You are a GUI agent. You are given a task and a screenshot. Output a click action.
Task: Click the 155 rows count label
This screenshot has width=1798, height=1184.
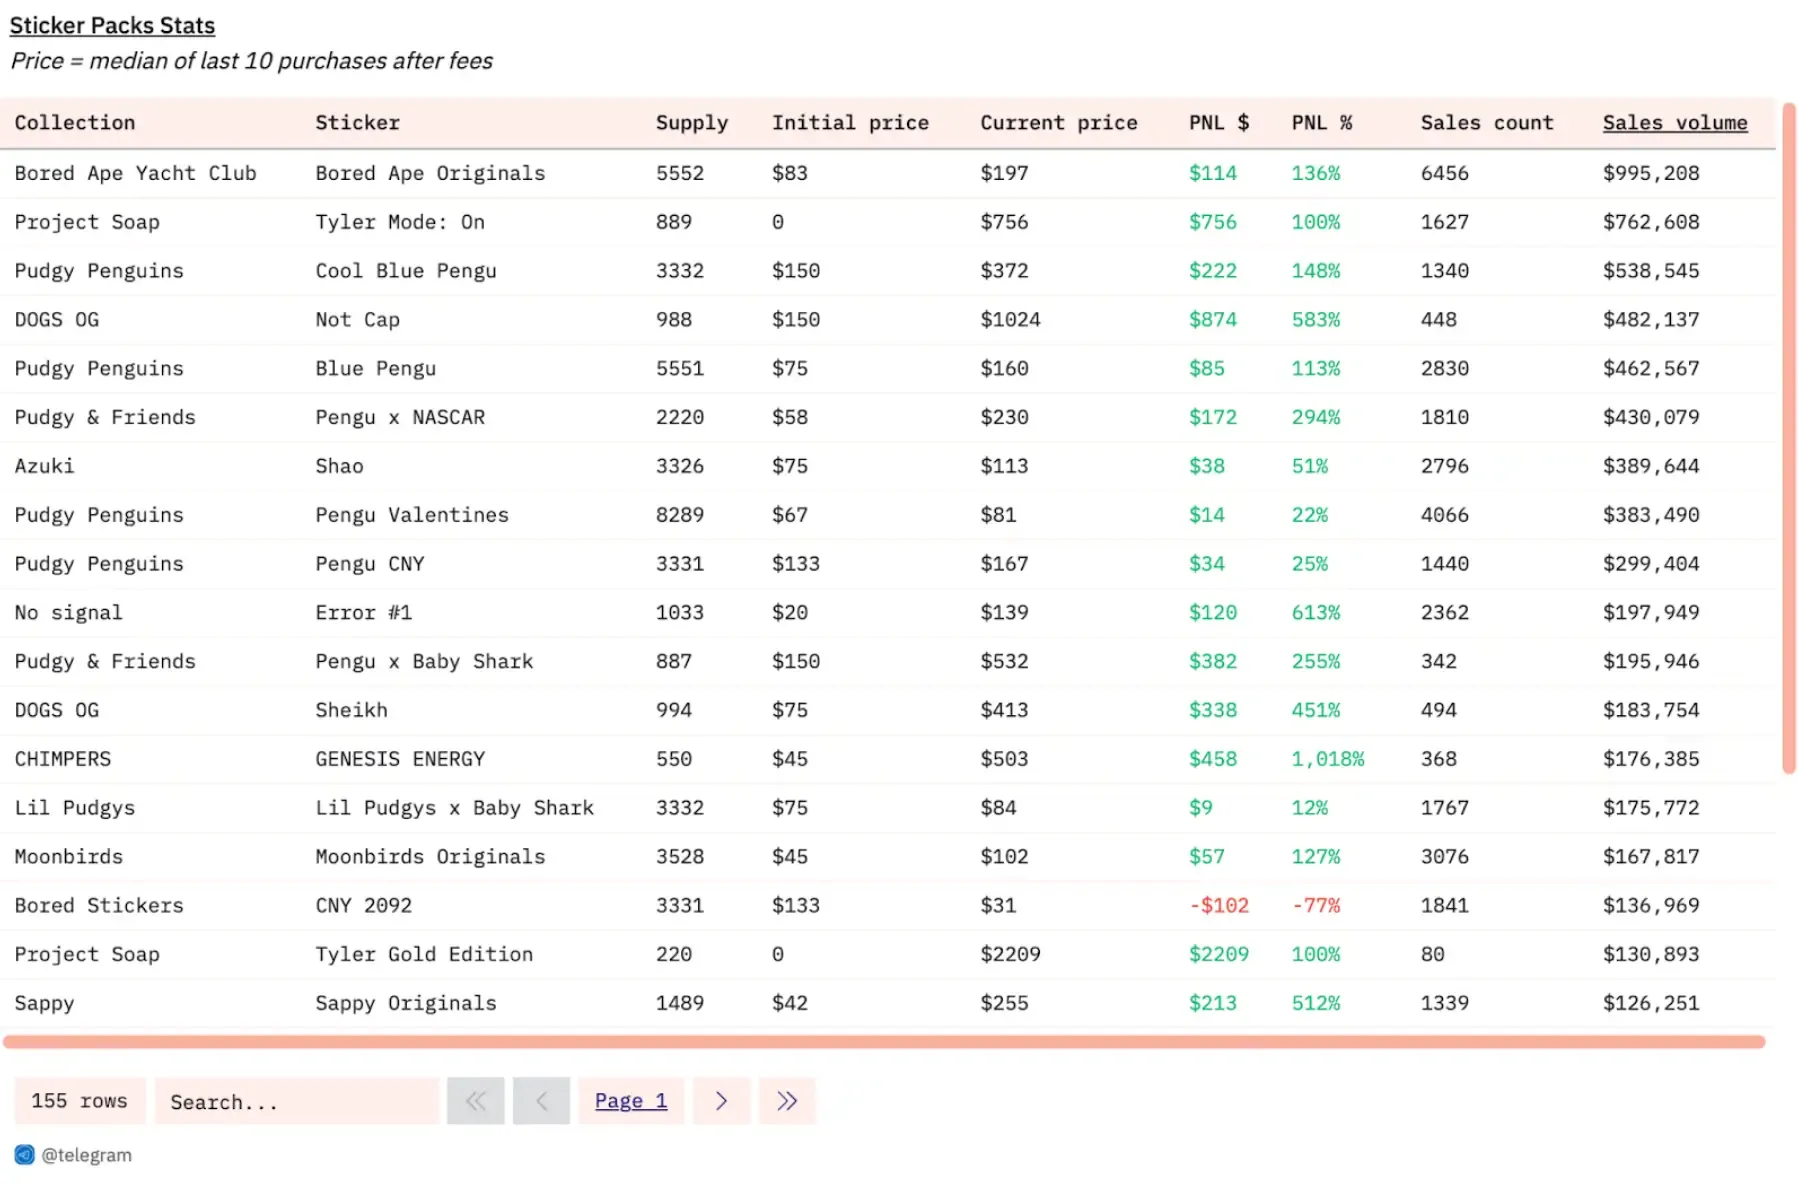pos(80,1101)
